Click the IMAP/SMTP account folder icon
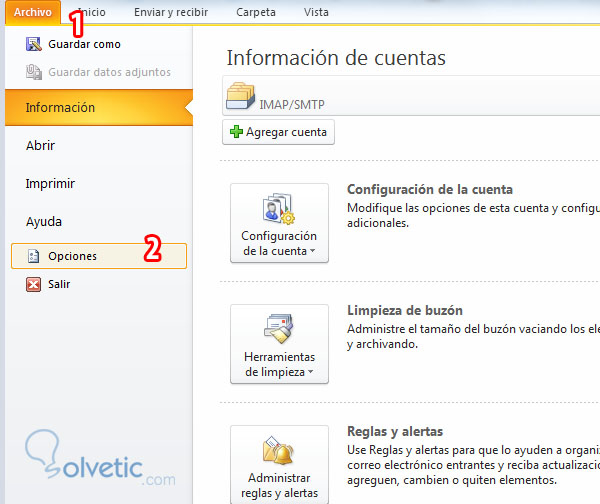The height and width of the screenshot is (504, 600). click(240, 96)
